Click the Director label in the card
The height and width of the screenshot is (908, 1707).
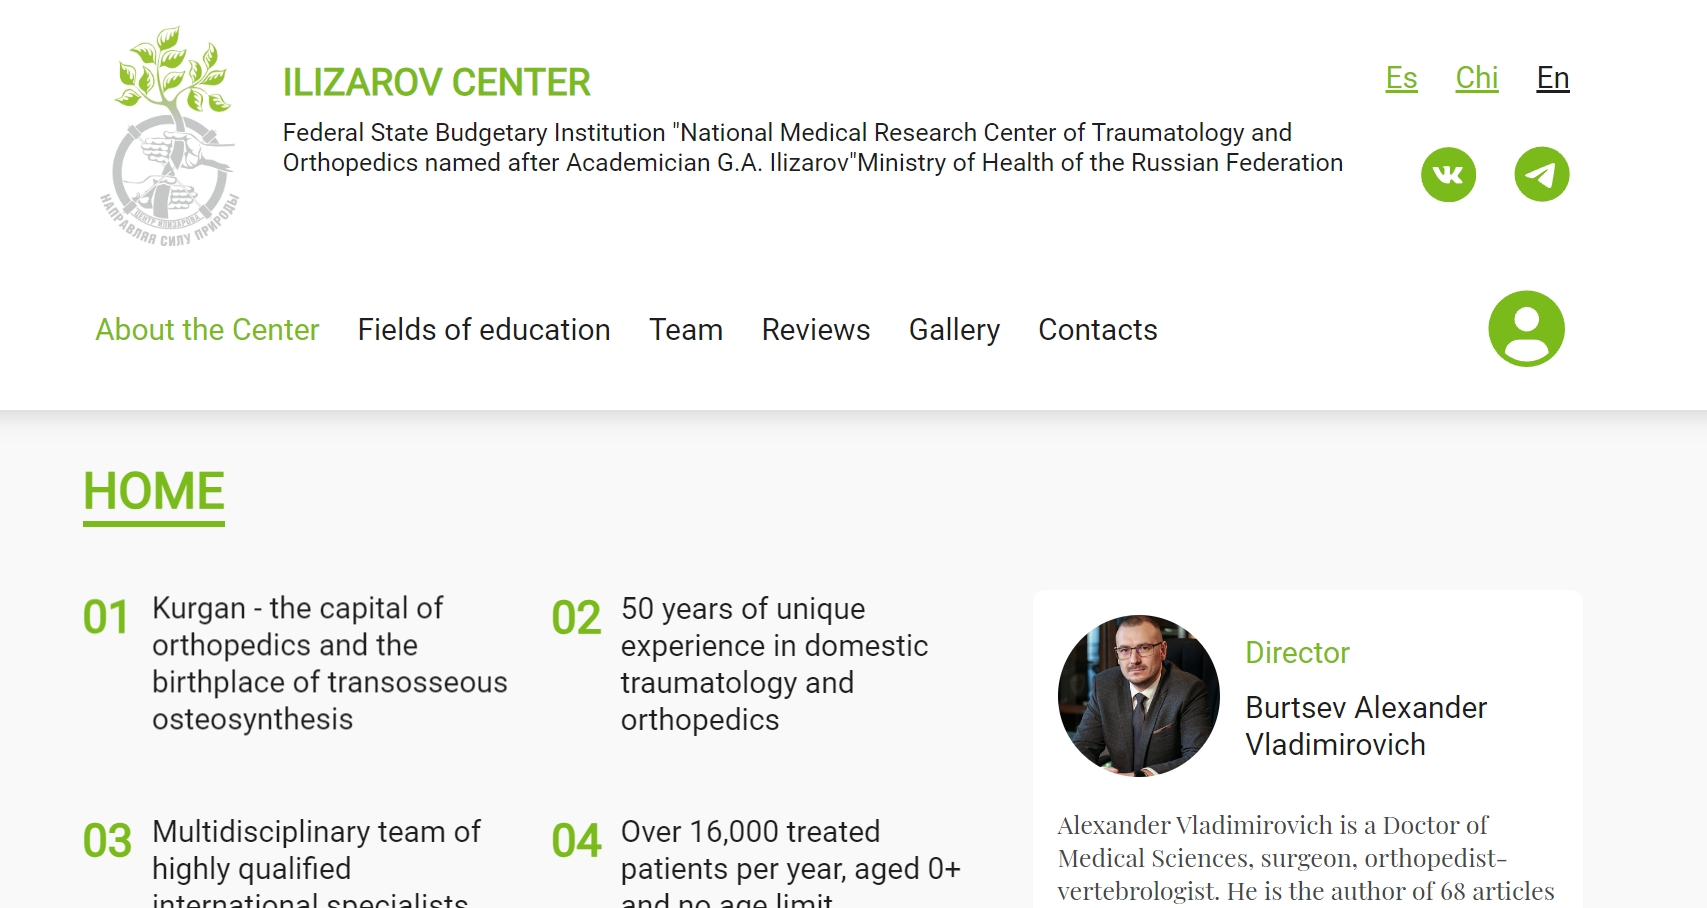pos(1297,653)
